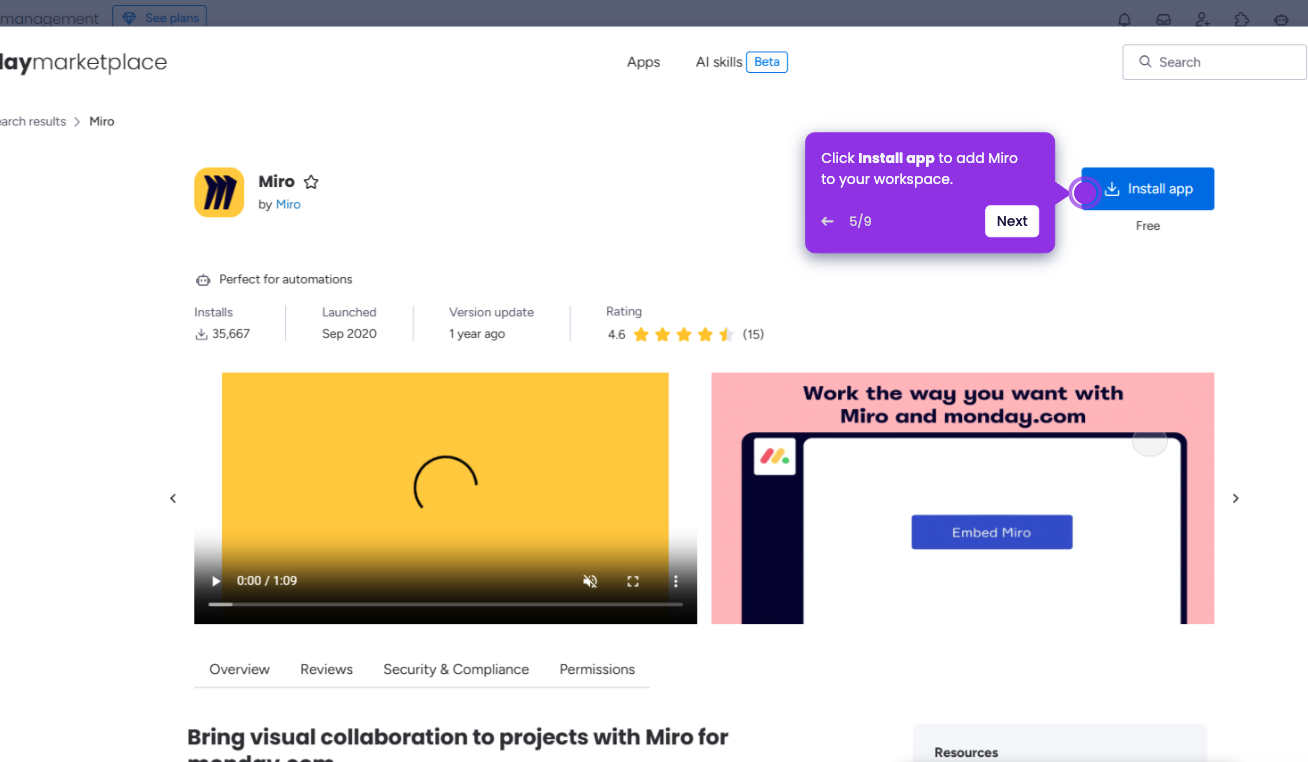This screenshot has width=1308, height=762.
Task: Click the 35,667 installs value
Action: (x=231, y=334)
